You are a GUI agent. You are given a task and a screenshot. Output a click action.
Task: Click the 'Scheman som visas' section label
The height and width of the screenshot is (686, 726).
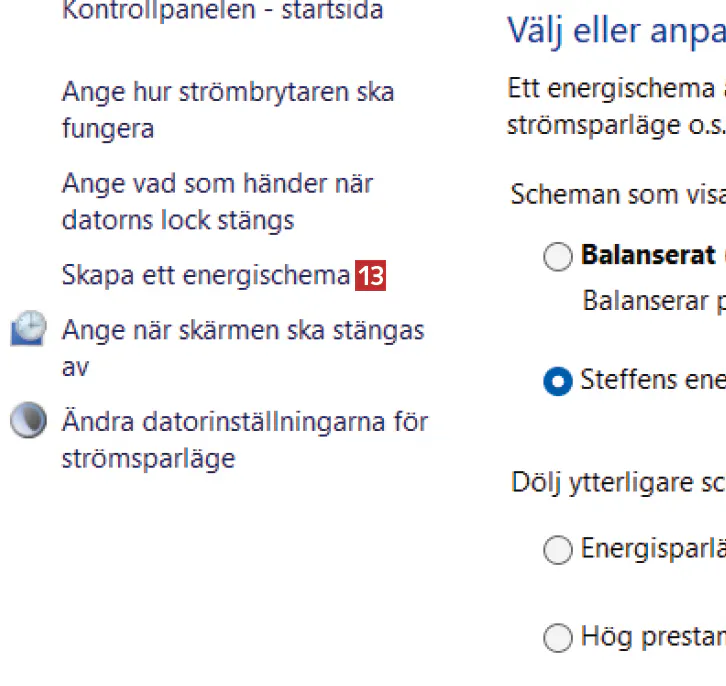click(x=617, y=194)
